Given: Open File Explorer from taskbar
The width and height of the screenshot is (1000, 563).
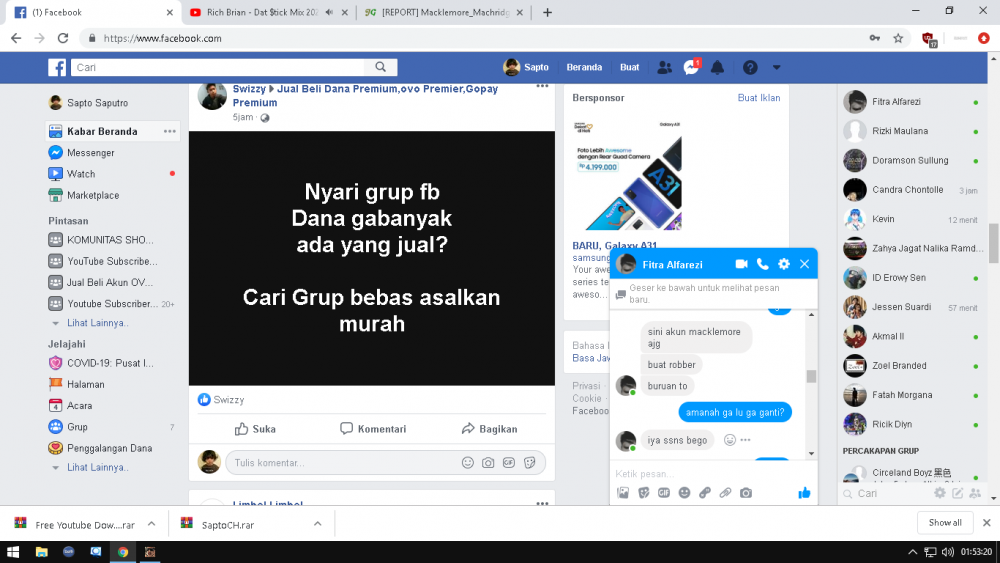Looking at the screenshot, I should coord(41,552).
